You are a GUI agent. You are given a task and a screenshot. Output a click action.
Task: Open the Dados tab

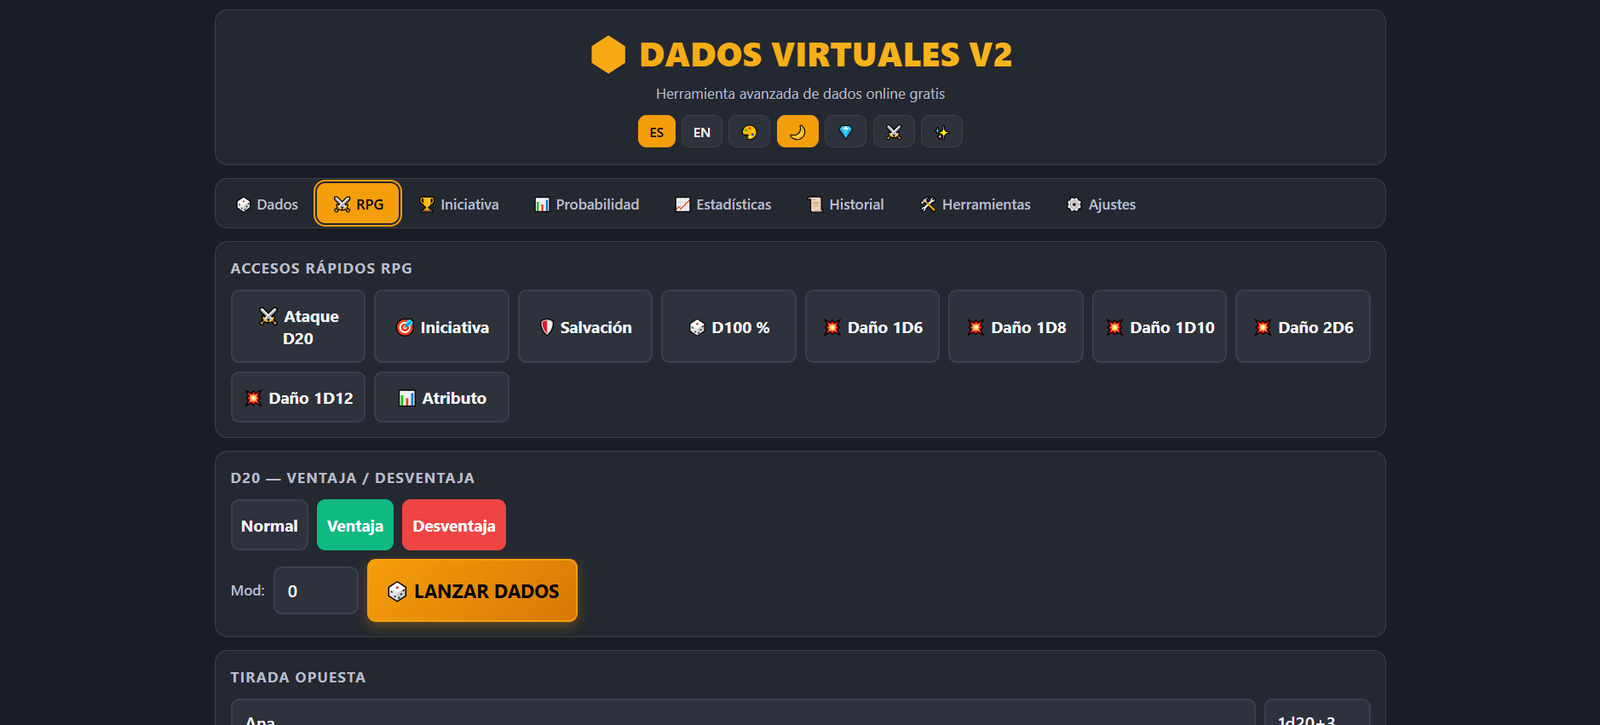(268, 204)
